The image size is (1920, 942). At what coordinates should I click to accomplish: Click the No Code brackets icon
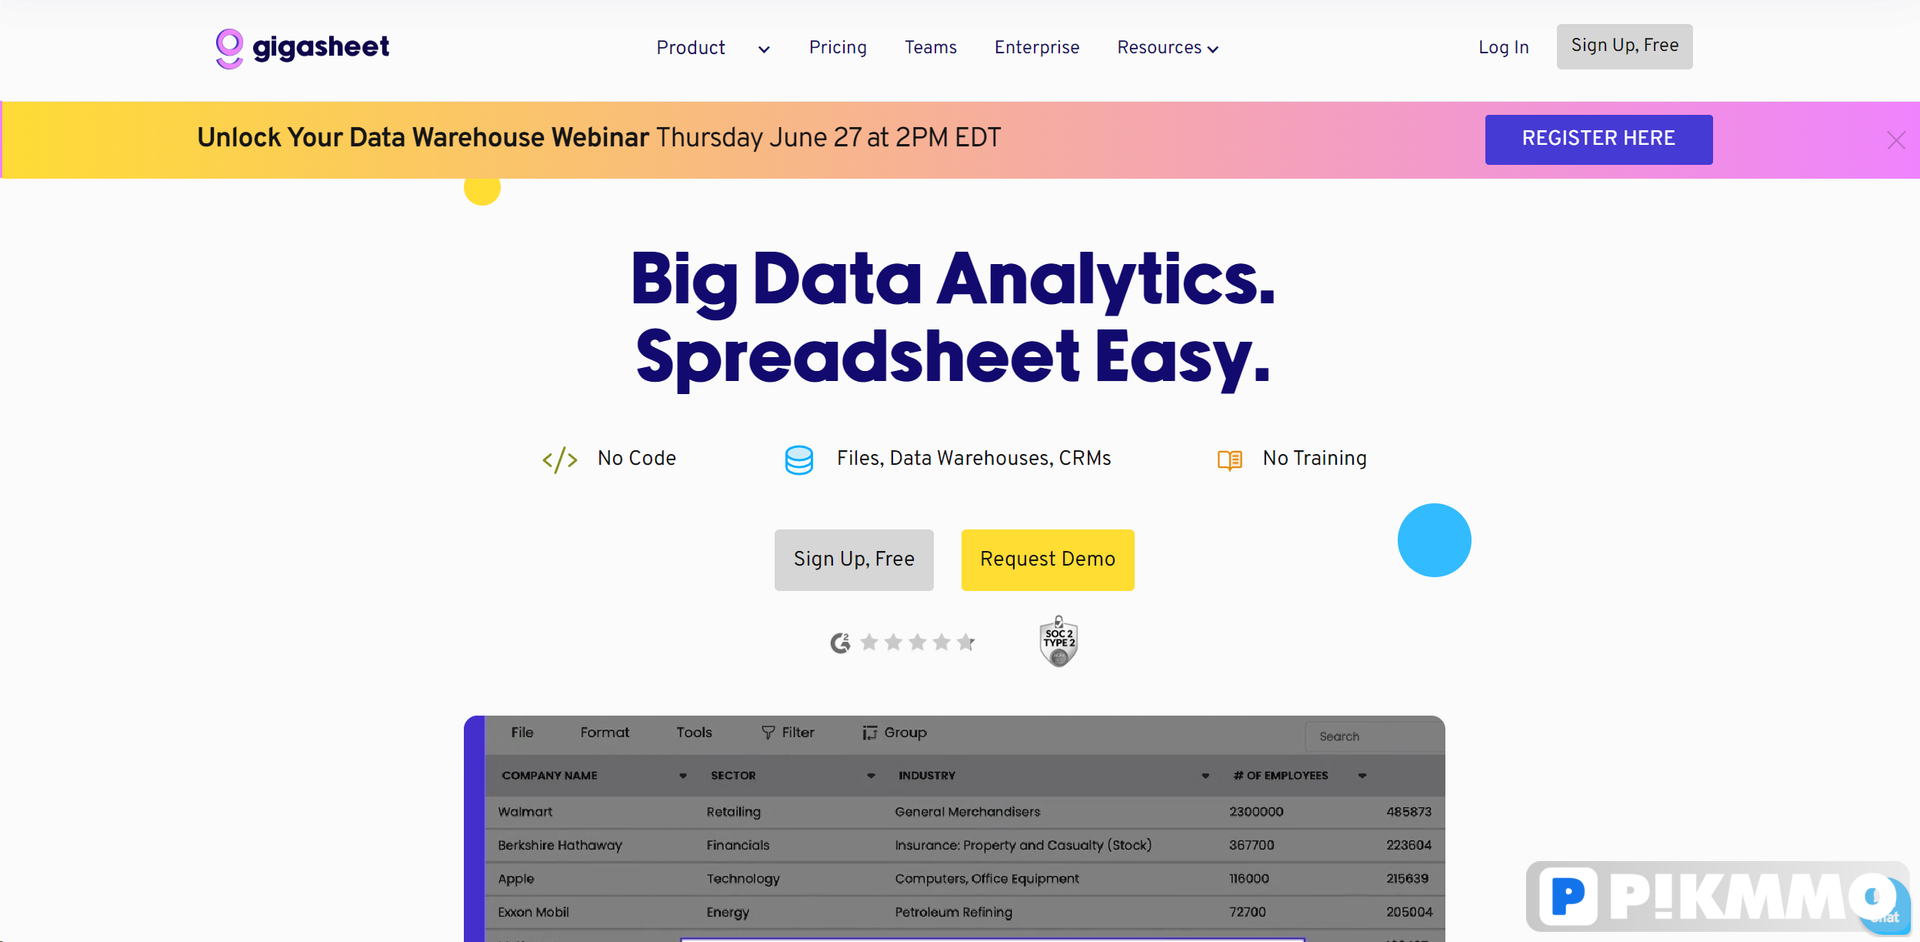click(560, 459)
